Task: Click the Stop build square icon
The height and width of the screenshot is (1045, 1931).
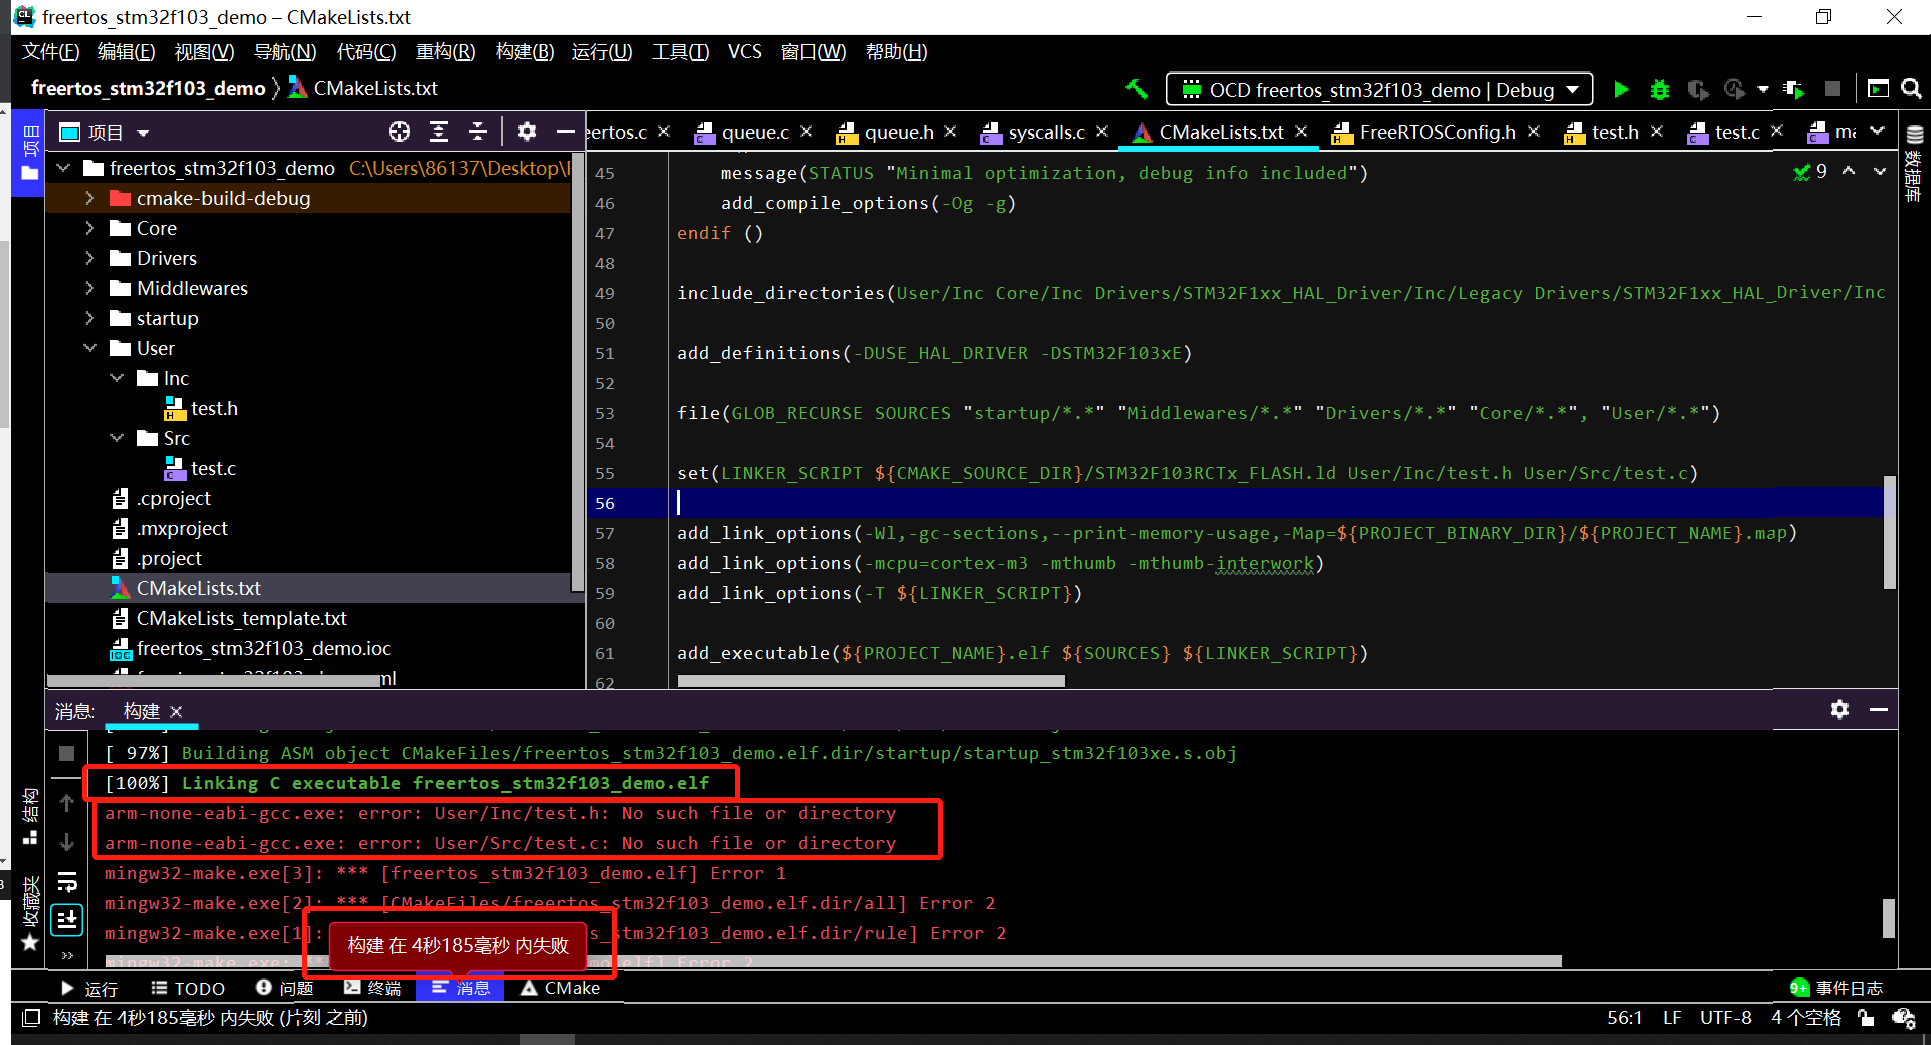Action: tap(67, 754)
